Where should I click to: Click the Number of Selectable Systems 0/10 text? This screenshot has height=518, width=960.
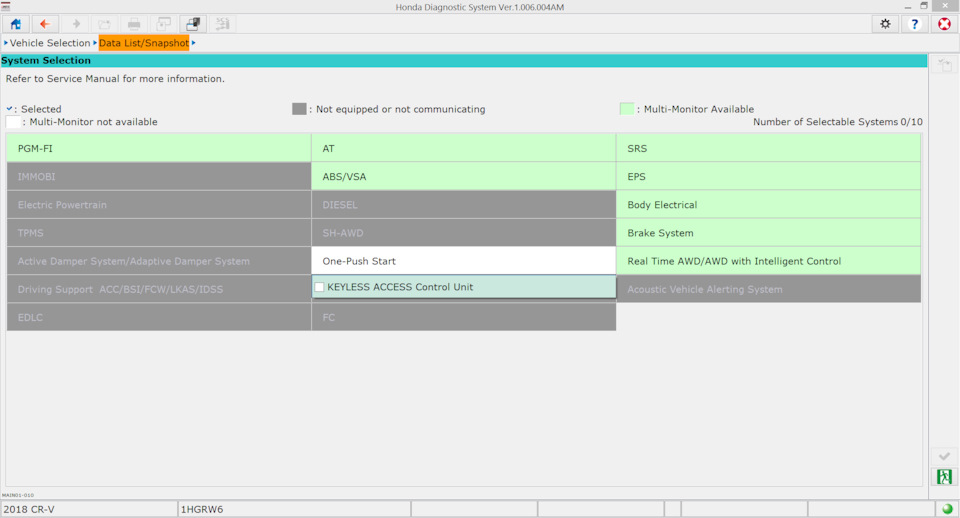pyautogui.click(x=838, y=122)
